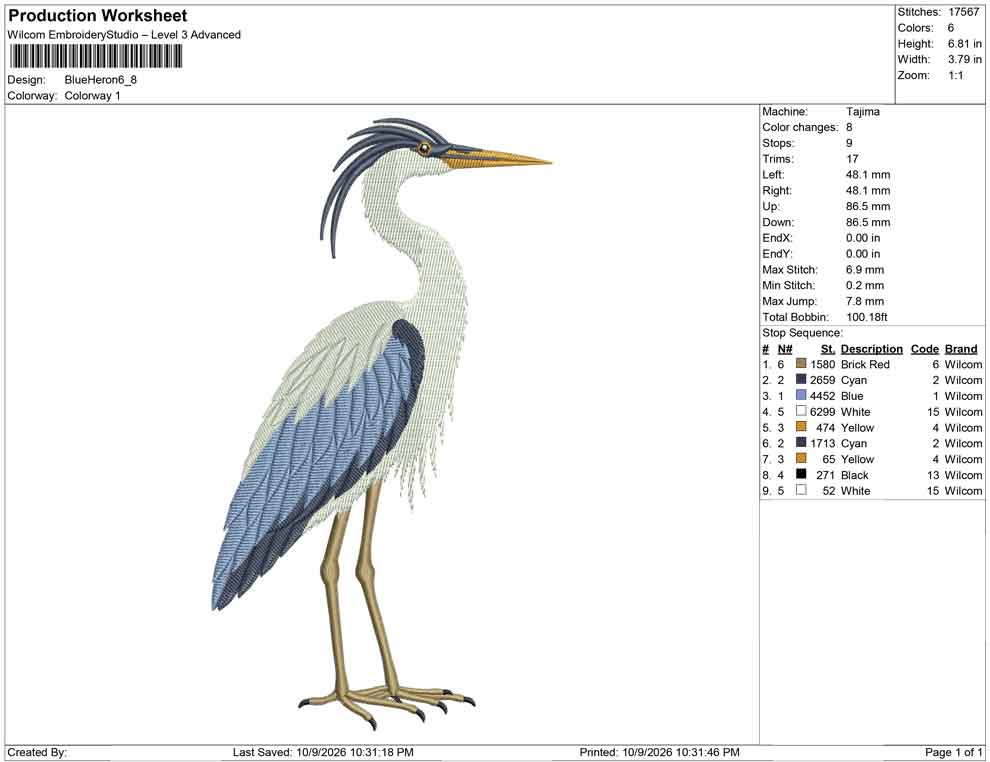
Task: Click the Total Bobbin value 100.18ft
Action: (x=867, y=317)
